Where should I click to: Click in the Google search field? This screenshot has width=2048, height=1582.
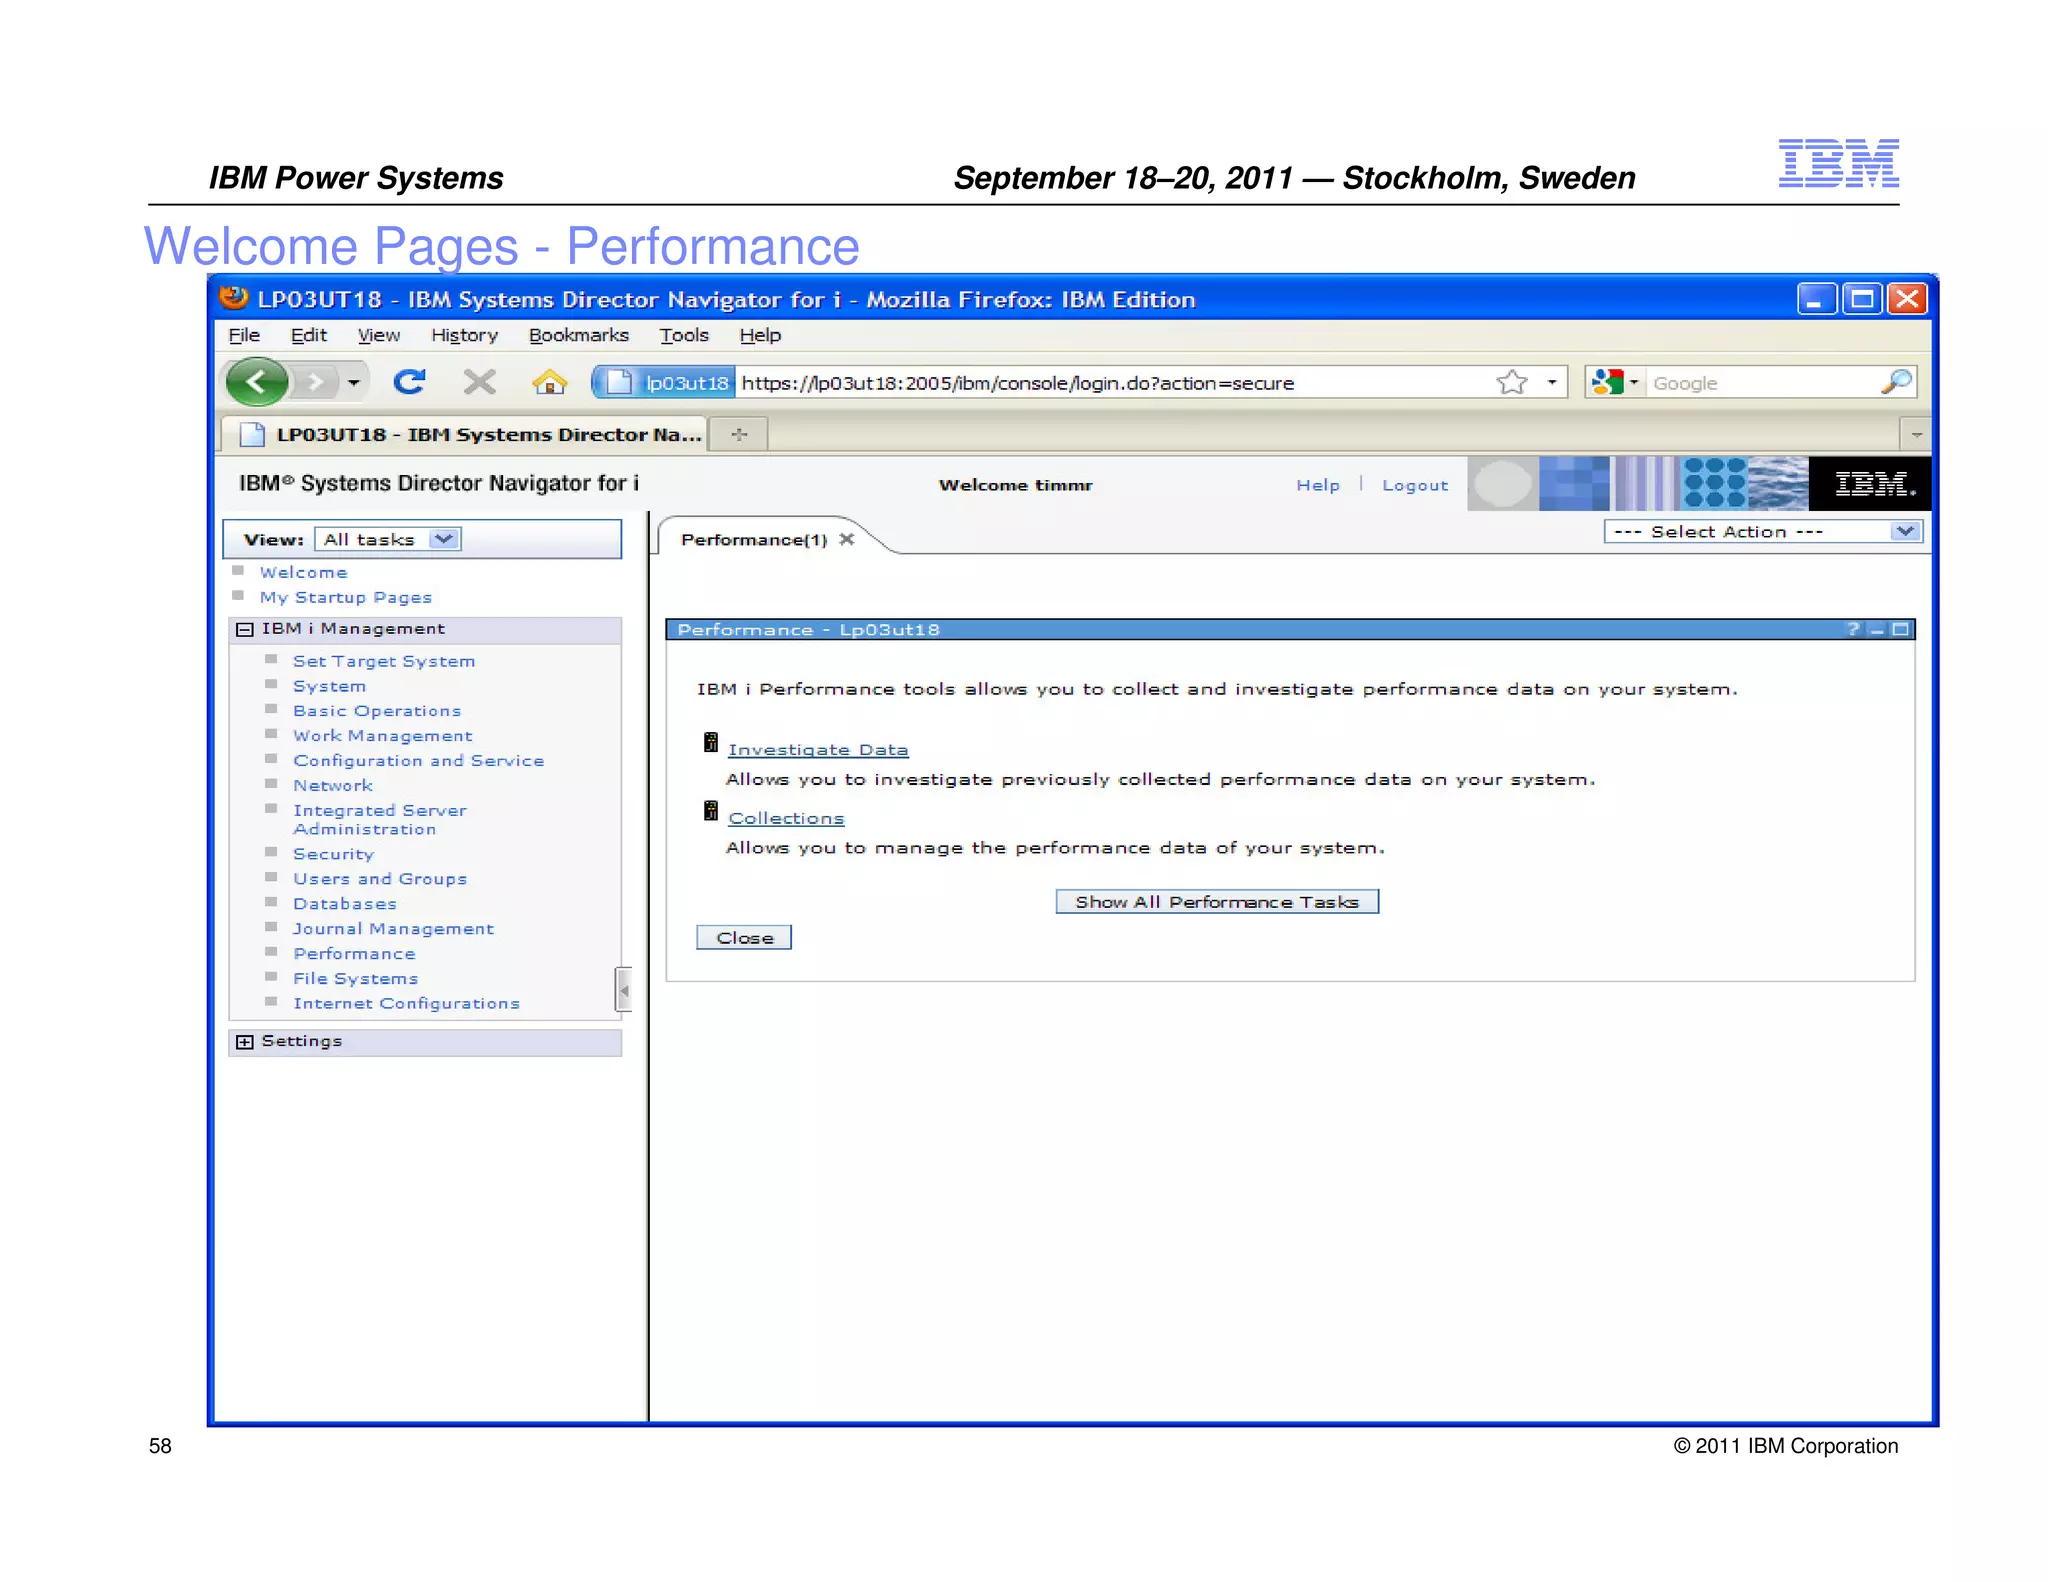click(1762, 383)
